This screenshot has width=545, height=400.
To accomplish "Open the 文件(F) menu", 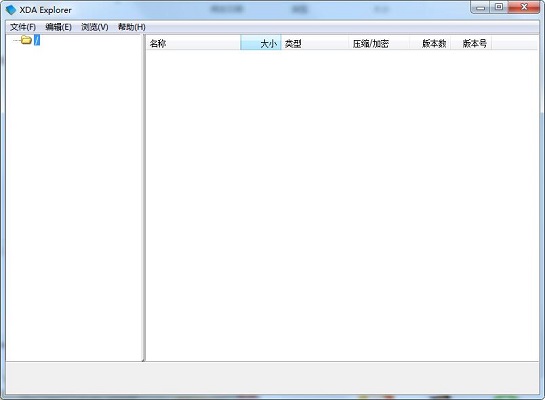I will point(23,27).
